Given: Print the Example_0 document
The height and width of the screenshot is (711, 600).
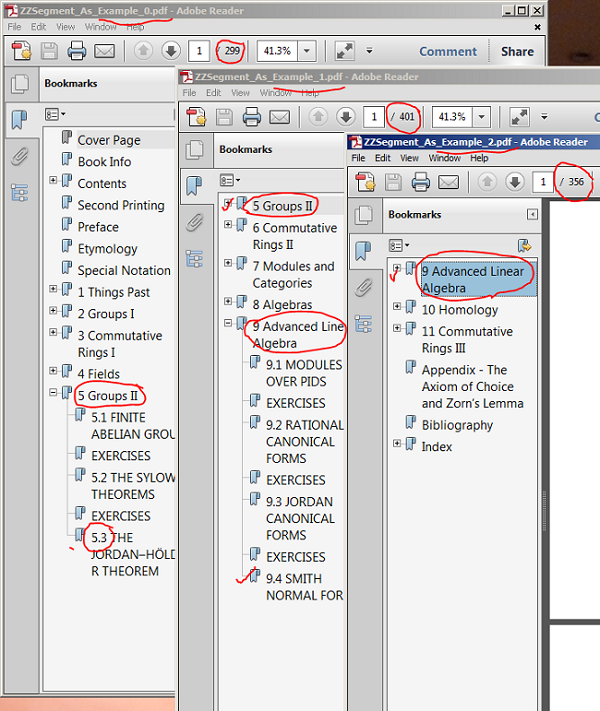Looking at the screenshot, I should point(77,51).
